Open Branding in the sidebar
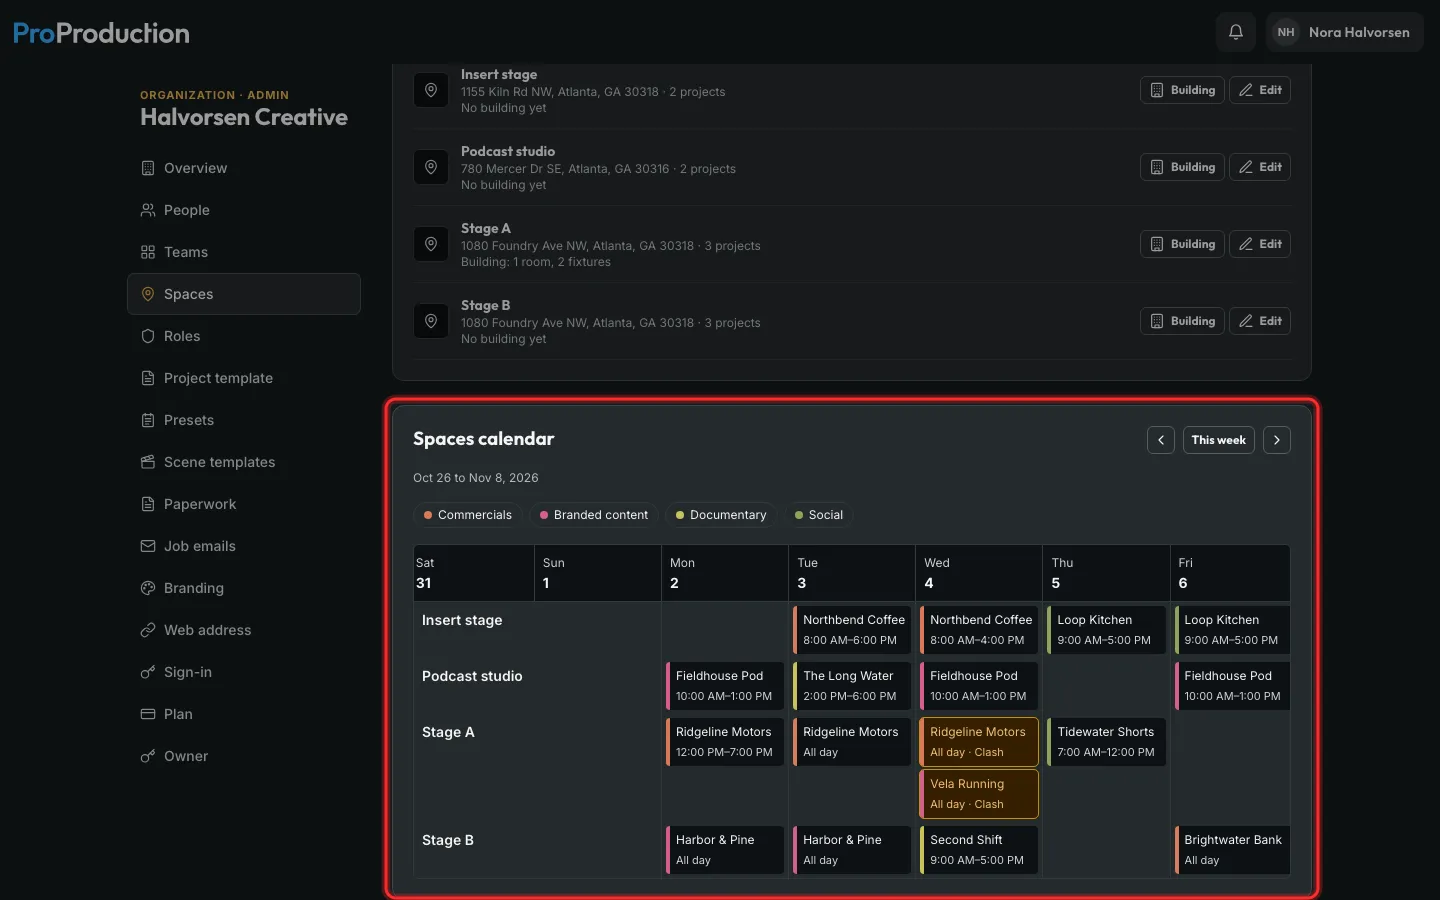 [x=244, y=588]
